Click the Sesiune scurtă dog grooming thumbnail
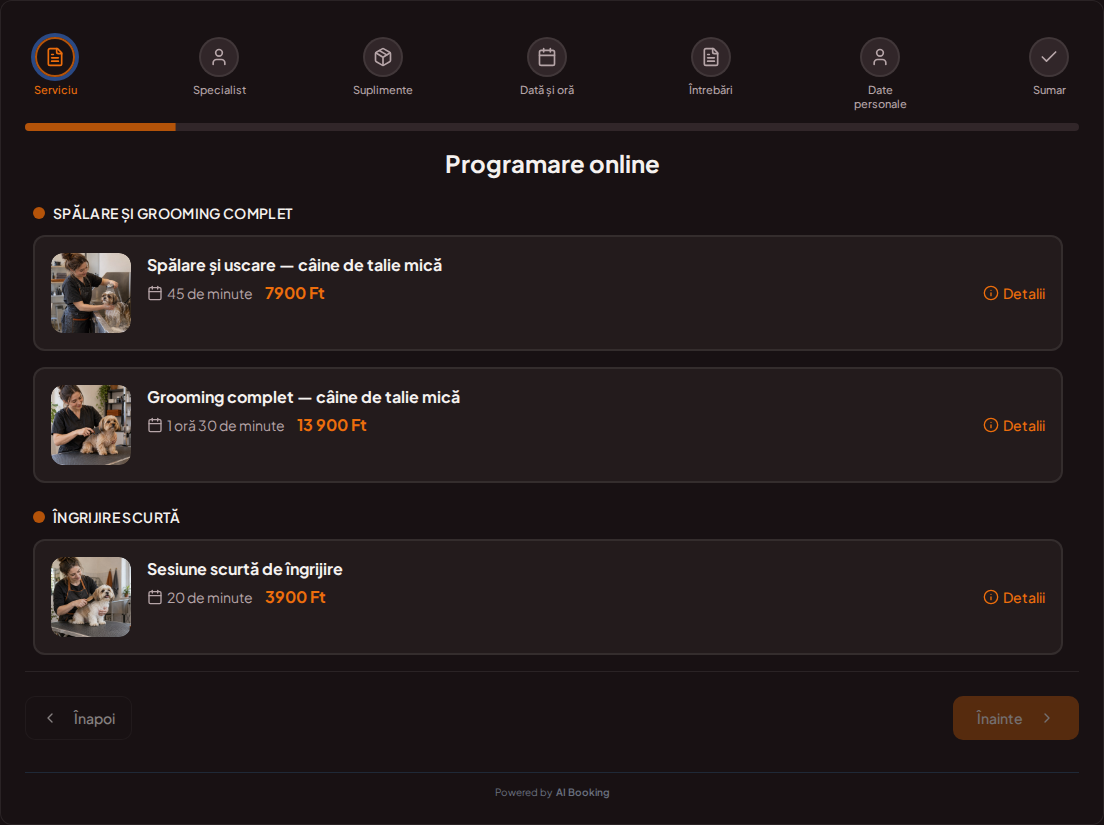The height and width of the screenshot is (825, 1104). pos(91,597)
